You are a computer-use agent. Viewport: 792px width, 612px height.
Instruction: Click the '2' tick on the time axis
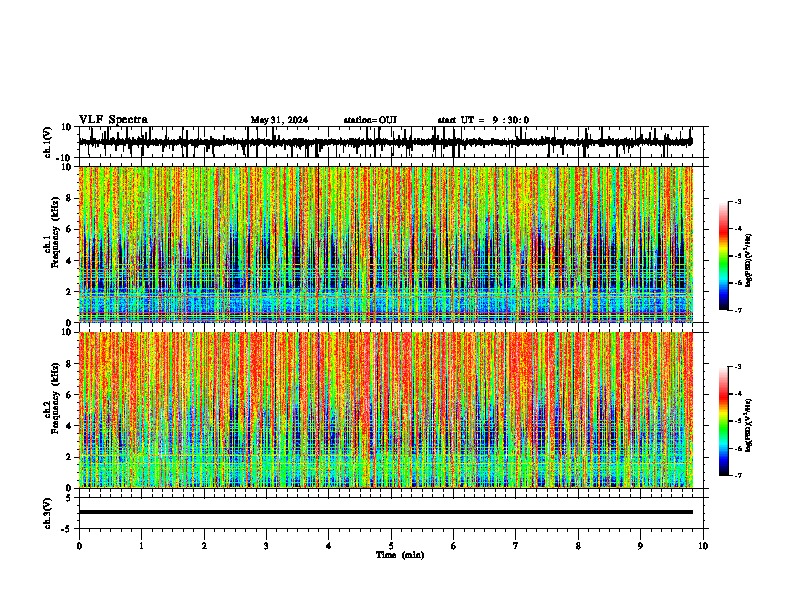204,546
